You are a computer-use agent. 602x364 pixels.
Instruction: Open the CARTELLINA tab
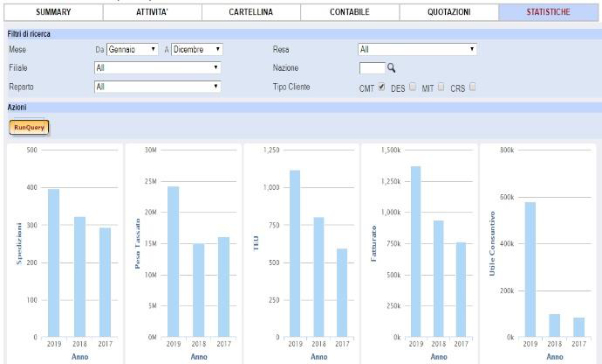click(251, 12)
